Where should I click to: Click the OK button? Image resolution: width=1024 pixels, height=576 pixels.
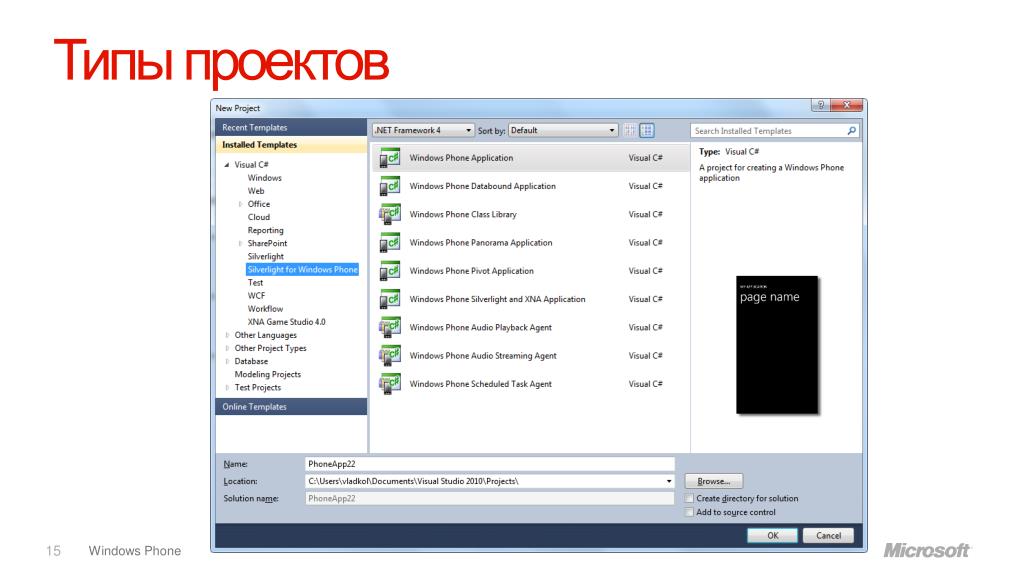[x=772, y=536]
